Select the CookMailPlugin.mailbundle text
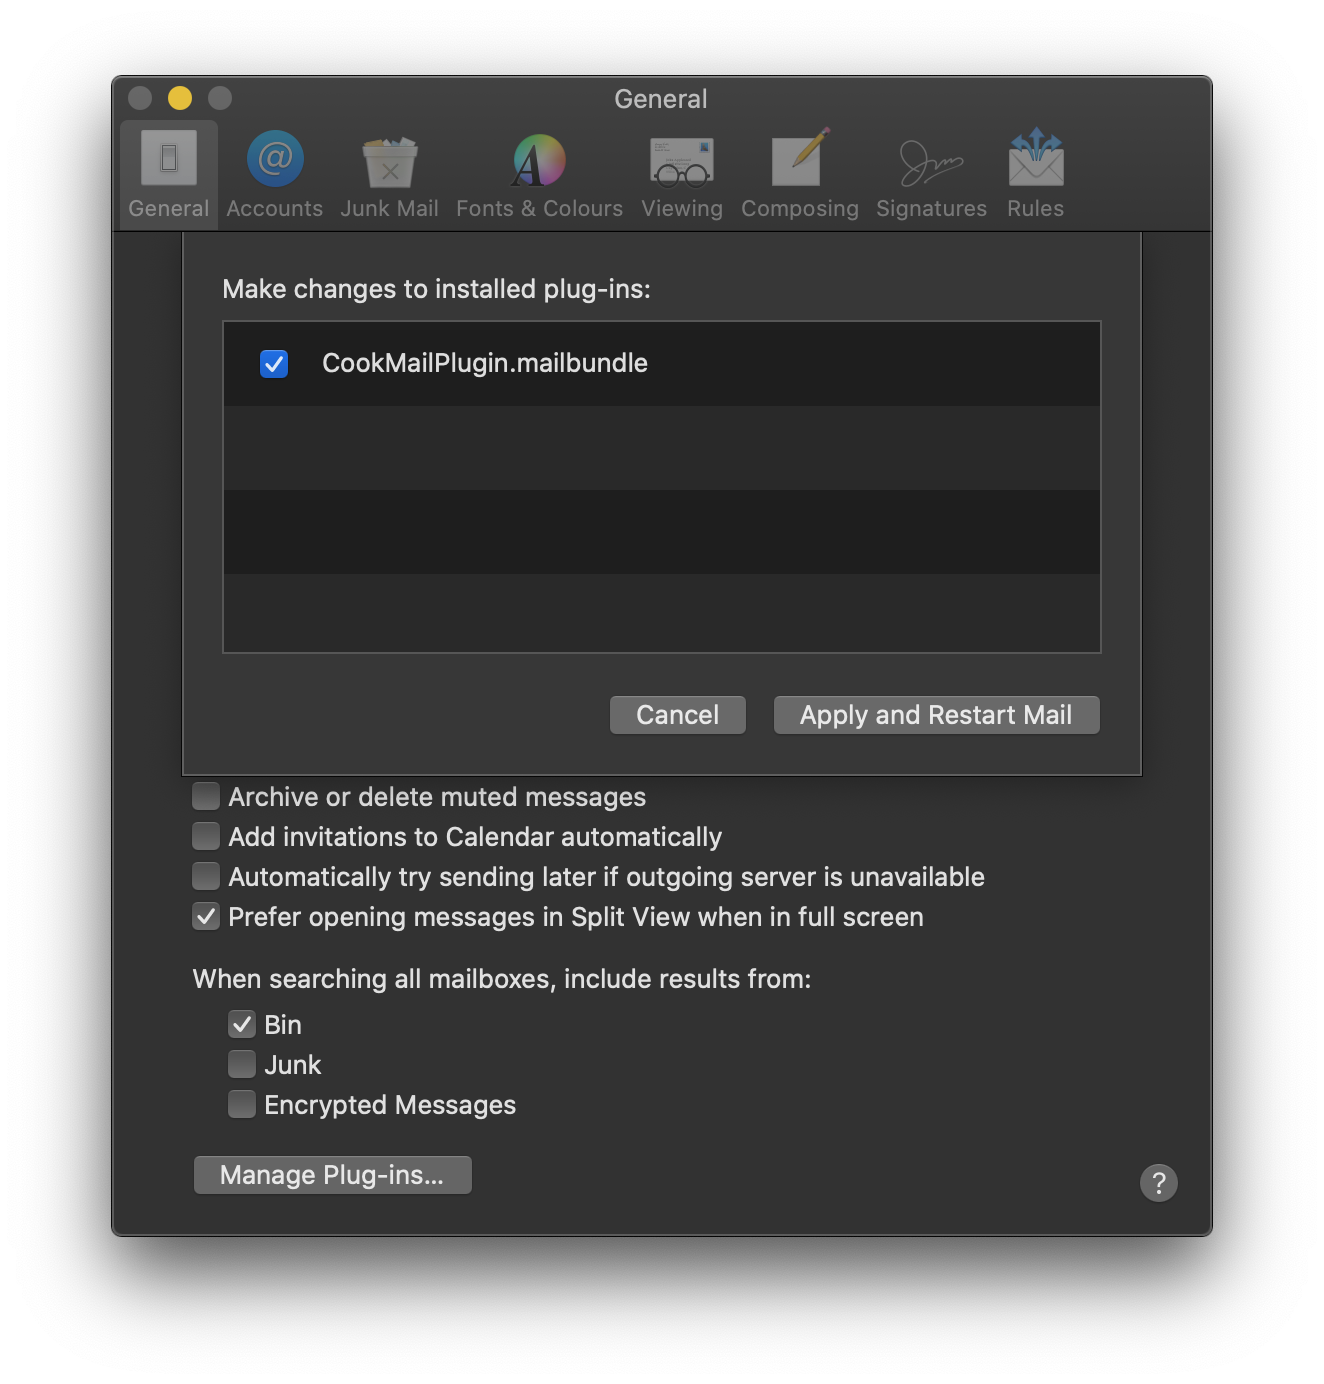The width and height of the screenshot is (1324, 1384). click(x=485, y=363)
